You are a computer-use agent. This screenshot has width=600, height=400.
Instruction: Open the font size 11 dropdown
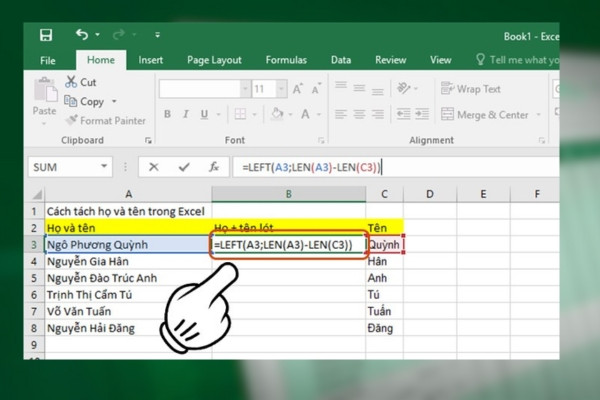tap(281, 89)
